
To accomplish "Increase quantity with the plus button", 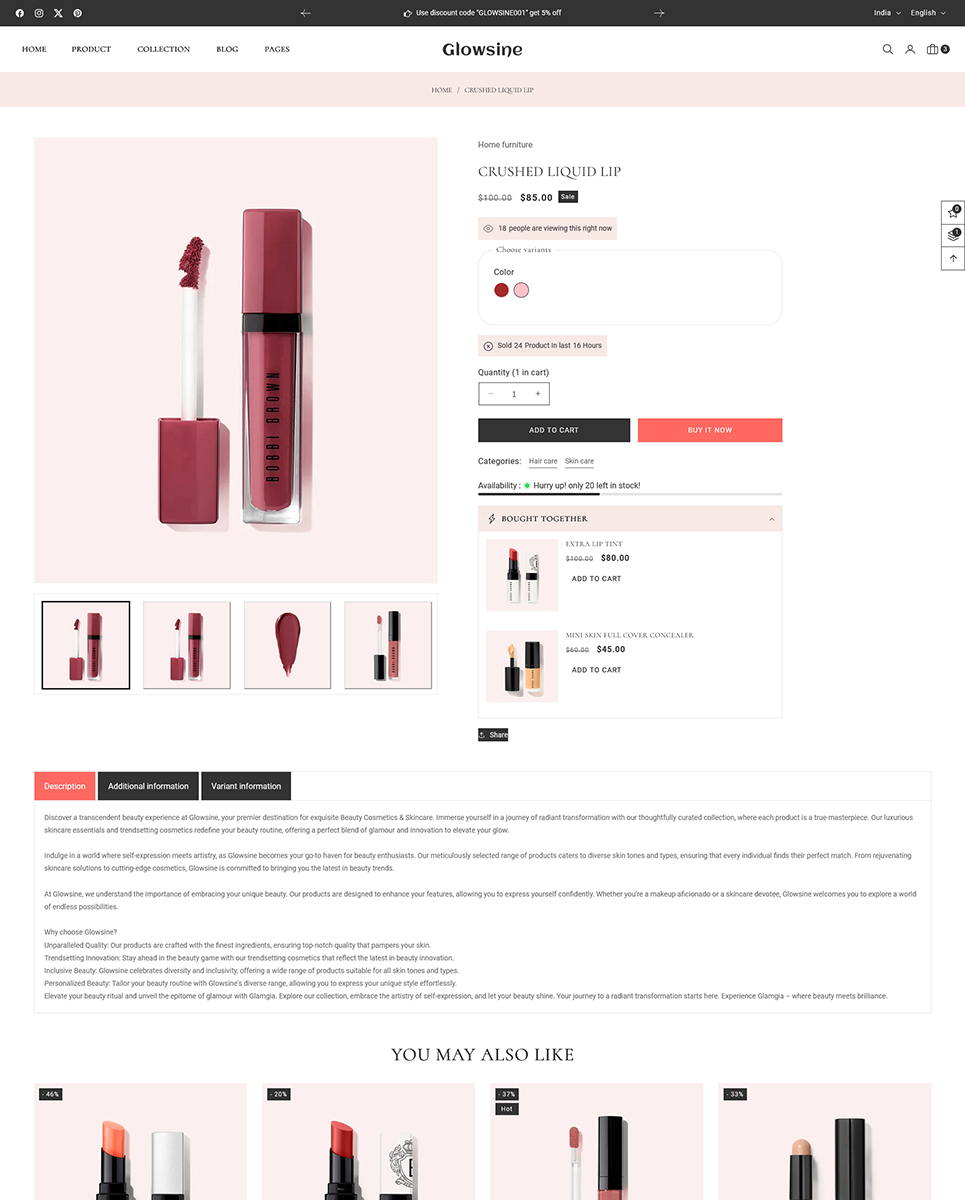I will tap(538, 394).
